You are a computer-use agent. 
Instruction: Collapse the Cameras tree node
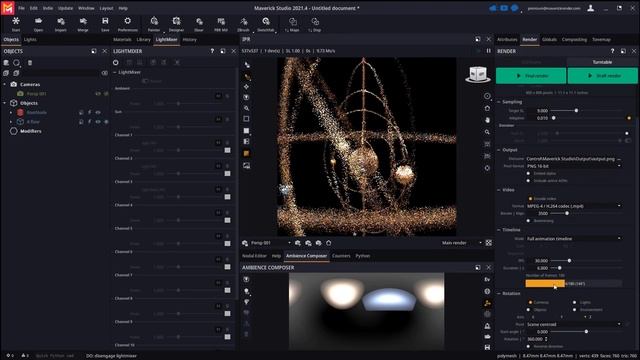coord(4,84)
